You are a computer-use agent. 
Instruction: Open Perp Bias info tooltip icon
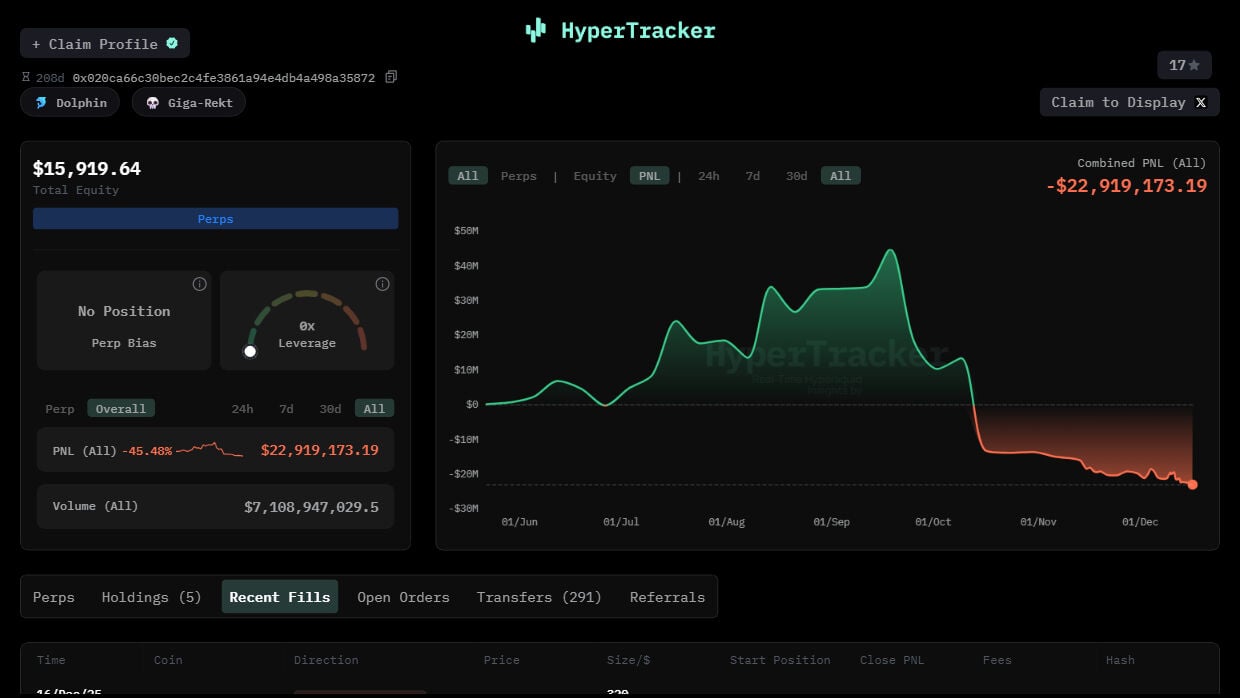pyautogui.click(x=199, y=284)
